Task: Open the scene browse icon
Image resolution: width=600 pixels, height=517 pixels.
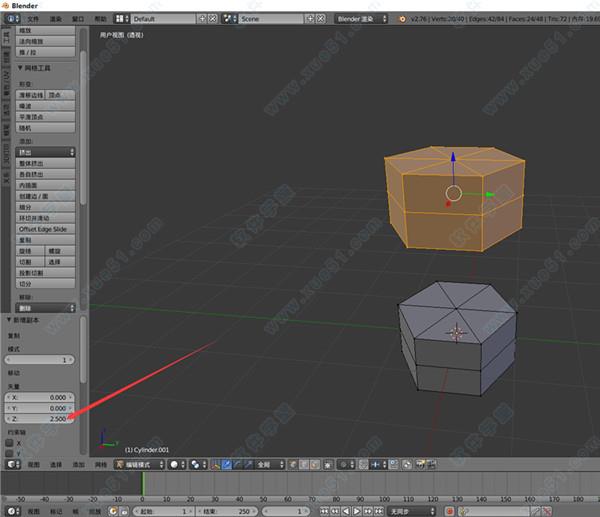Action: click(230, 19)
